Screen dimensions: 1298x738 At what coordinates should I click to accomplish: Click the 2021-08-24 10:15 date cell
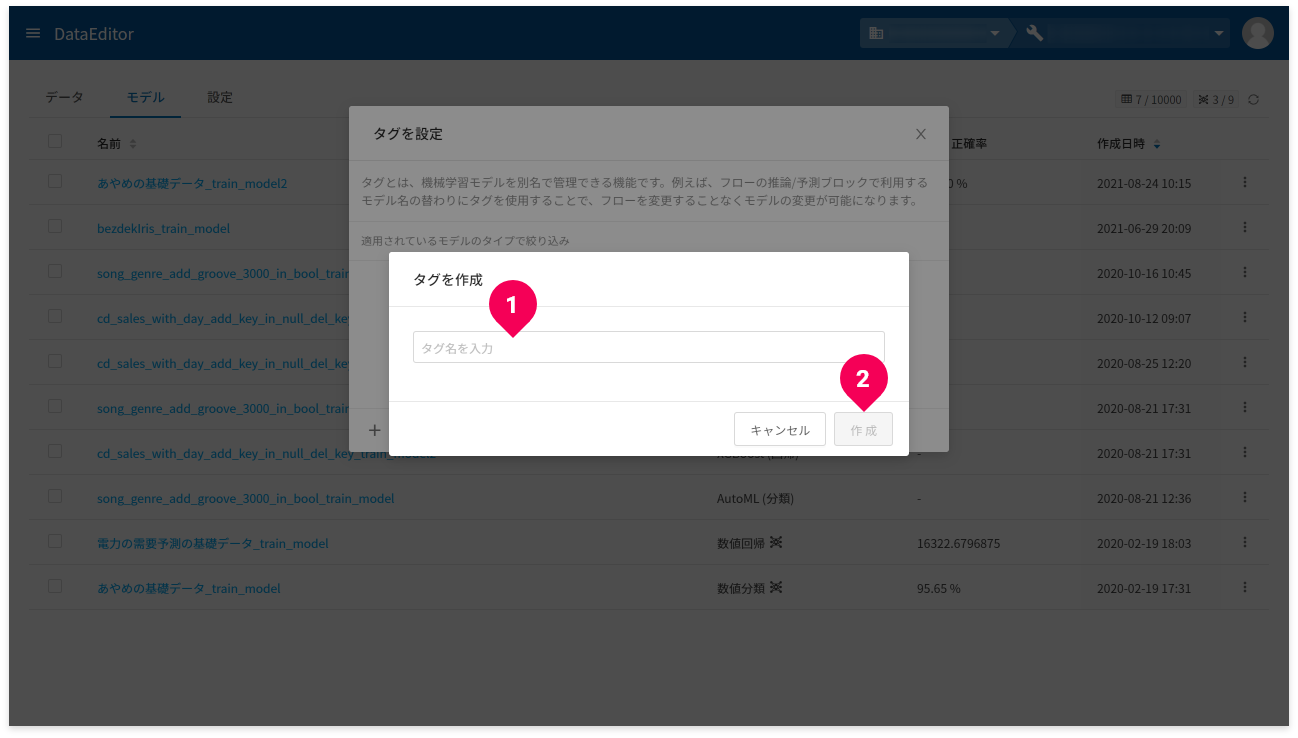pos(1144,183)
